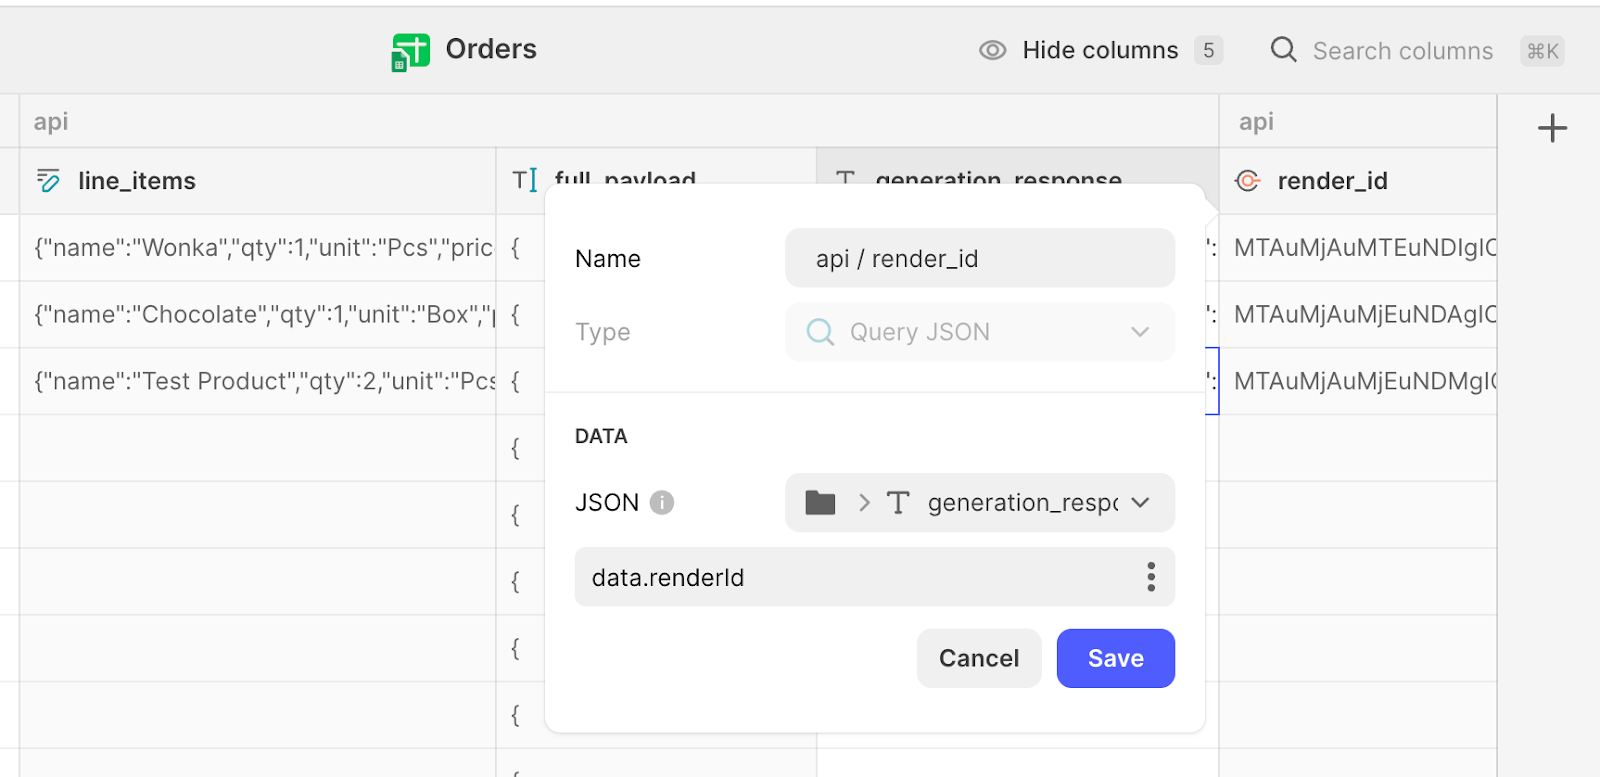The height and width of the screenshot is (777, 1600).
Task: Open the Query JSON type dropdown
Action: [x=980, y=332]
